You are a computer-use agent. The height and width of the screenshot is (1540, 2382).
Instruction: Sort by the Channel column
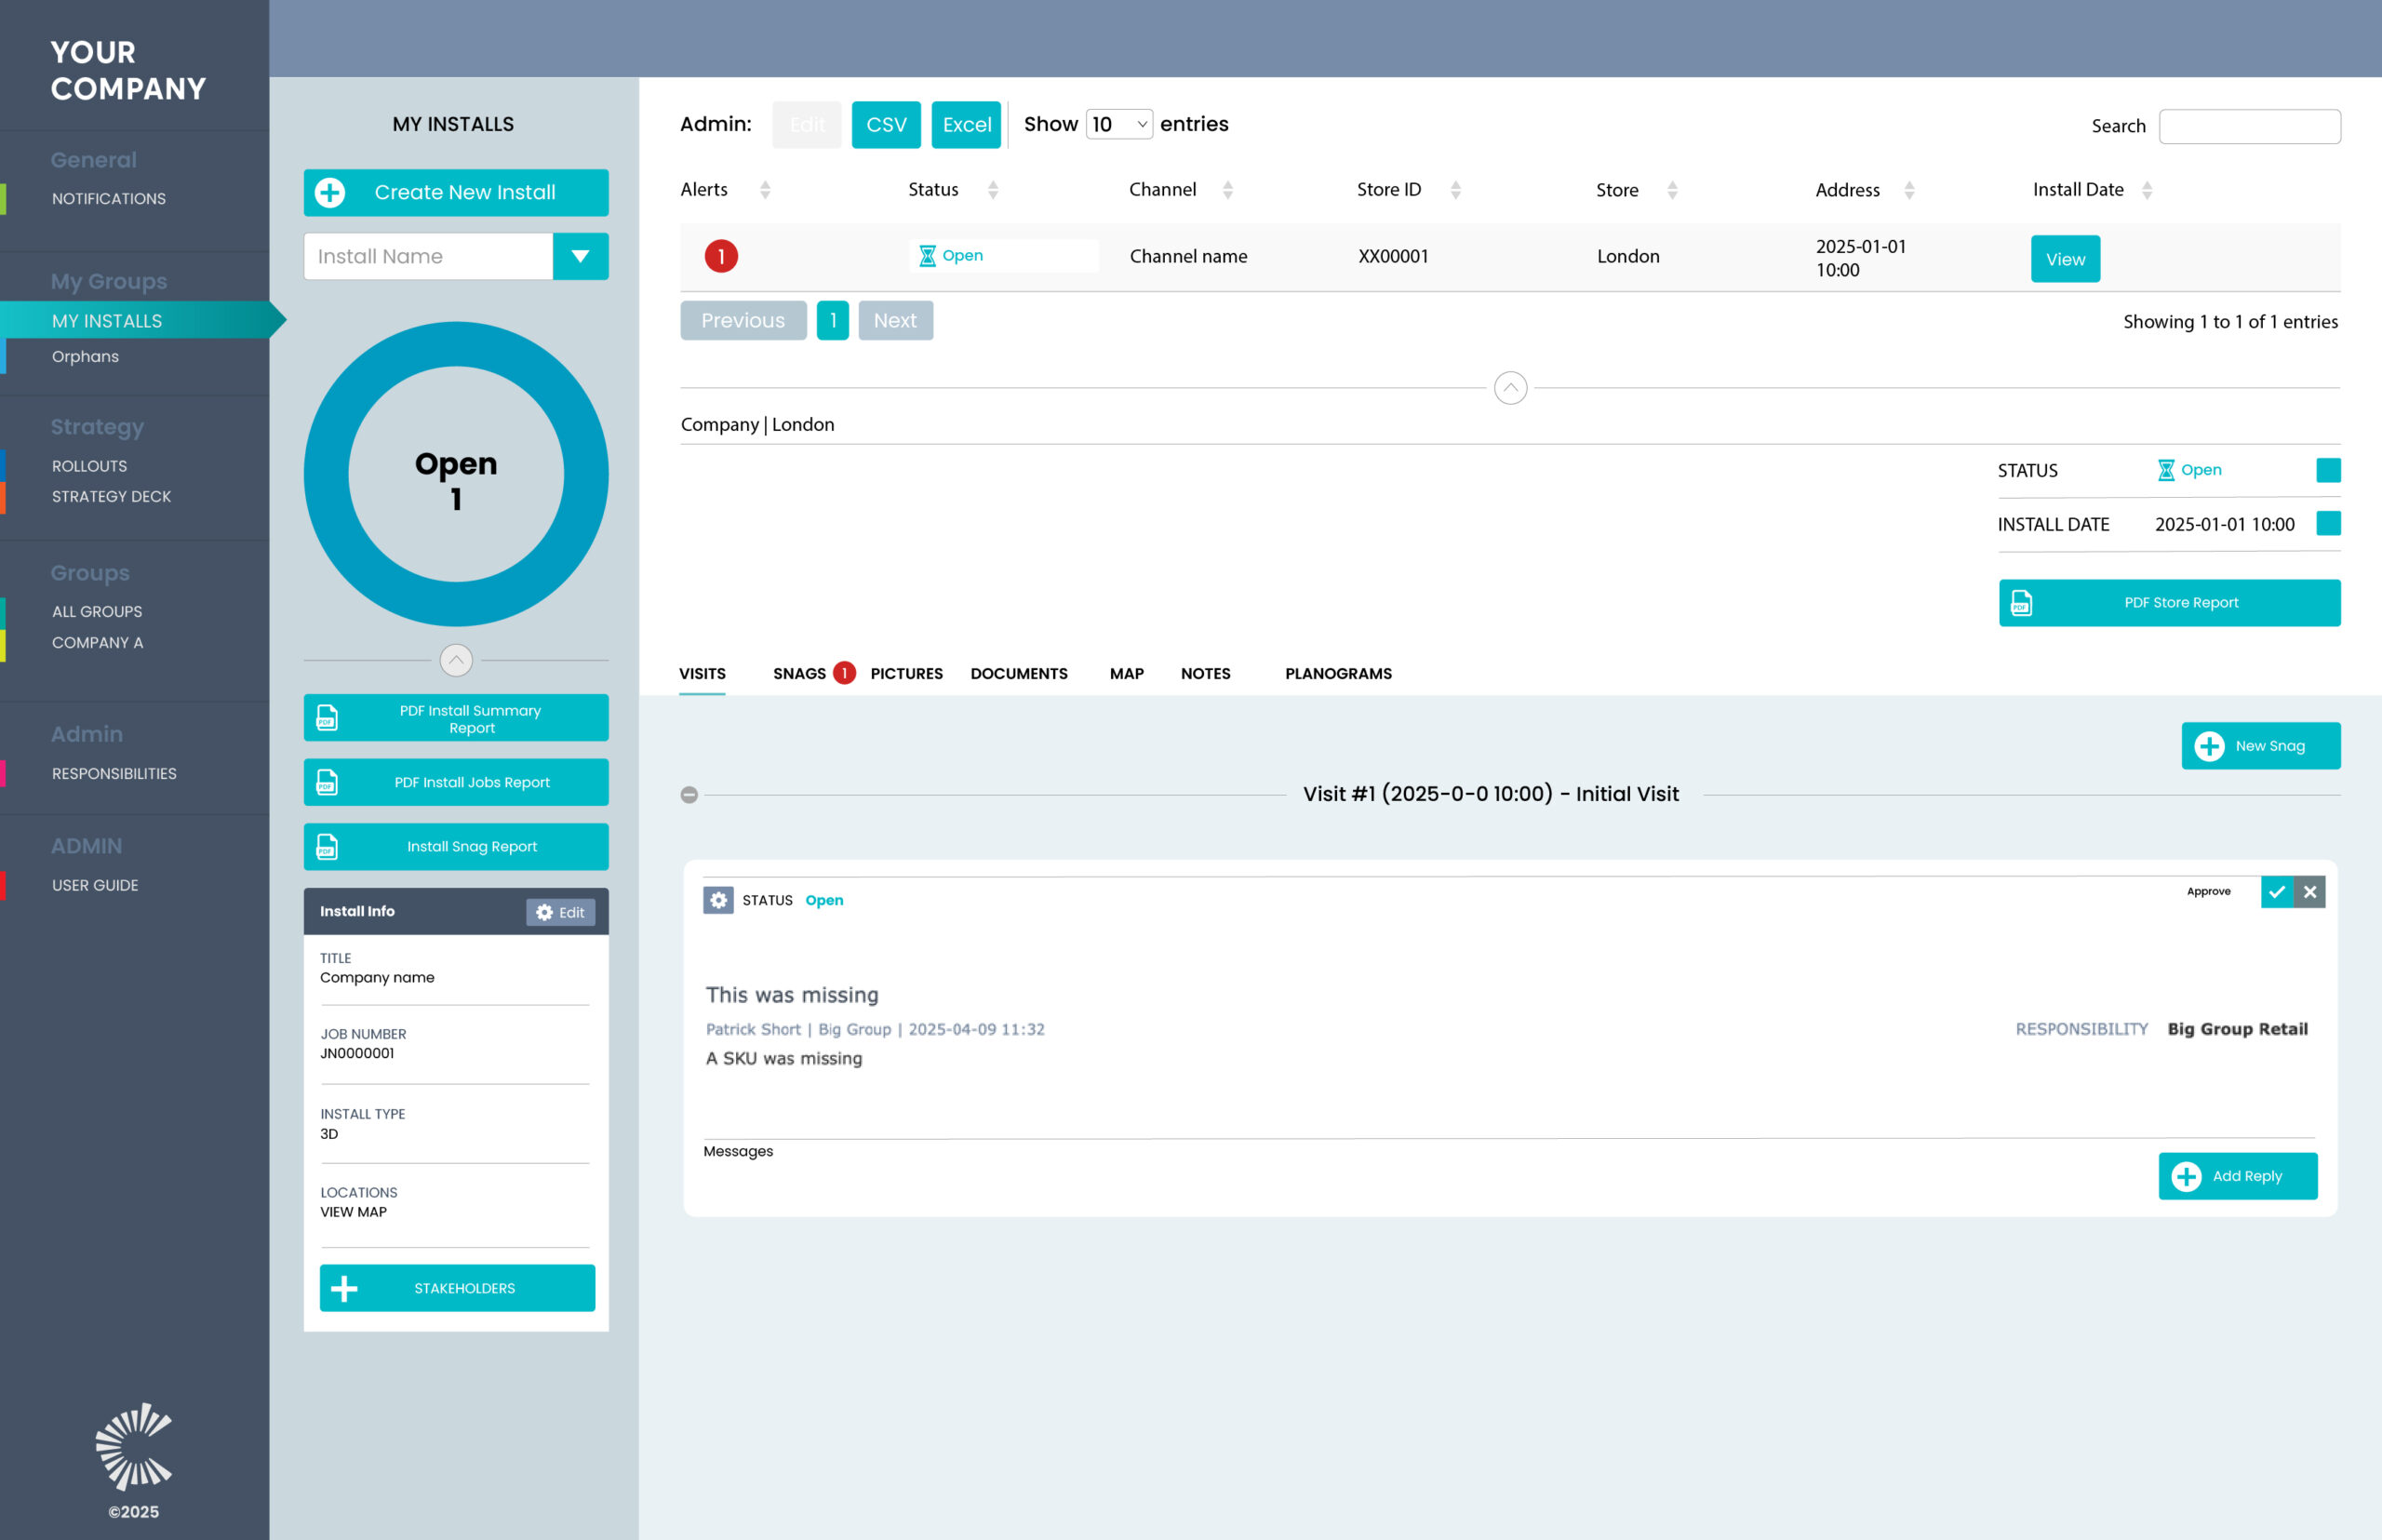tap(1228, 190)
